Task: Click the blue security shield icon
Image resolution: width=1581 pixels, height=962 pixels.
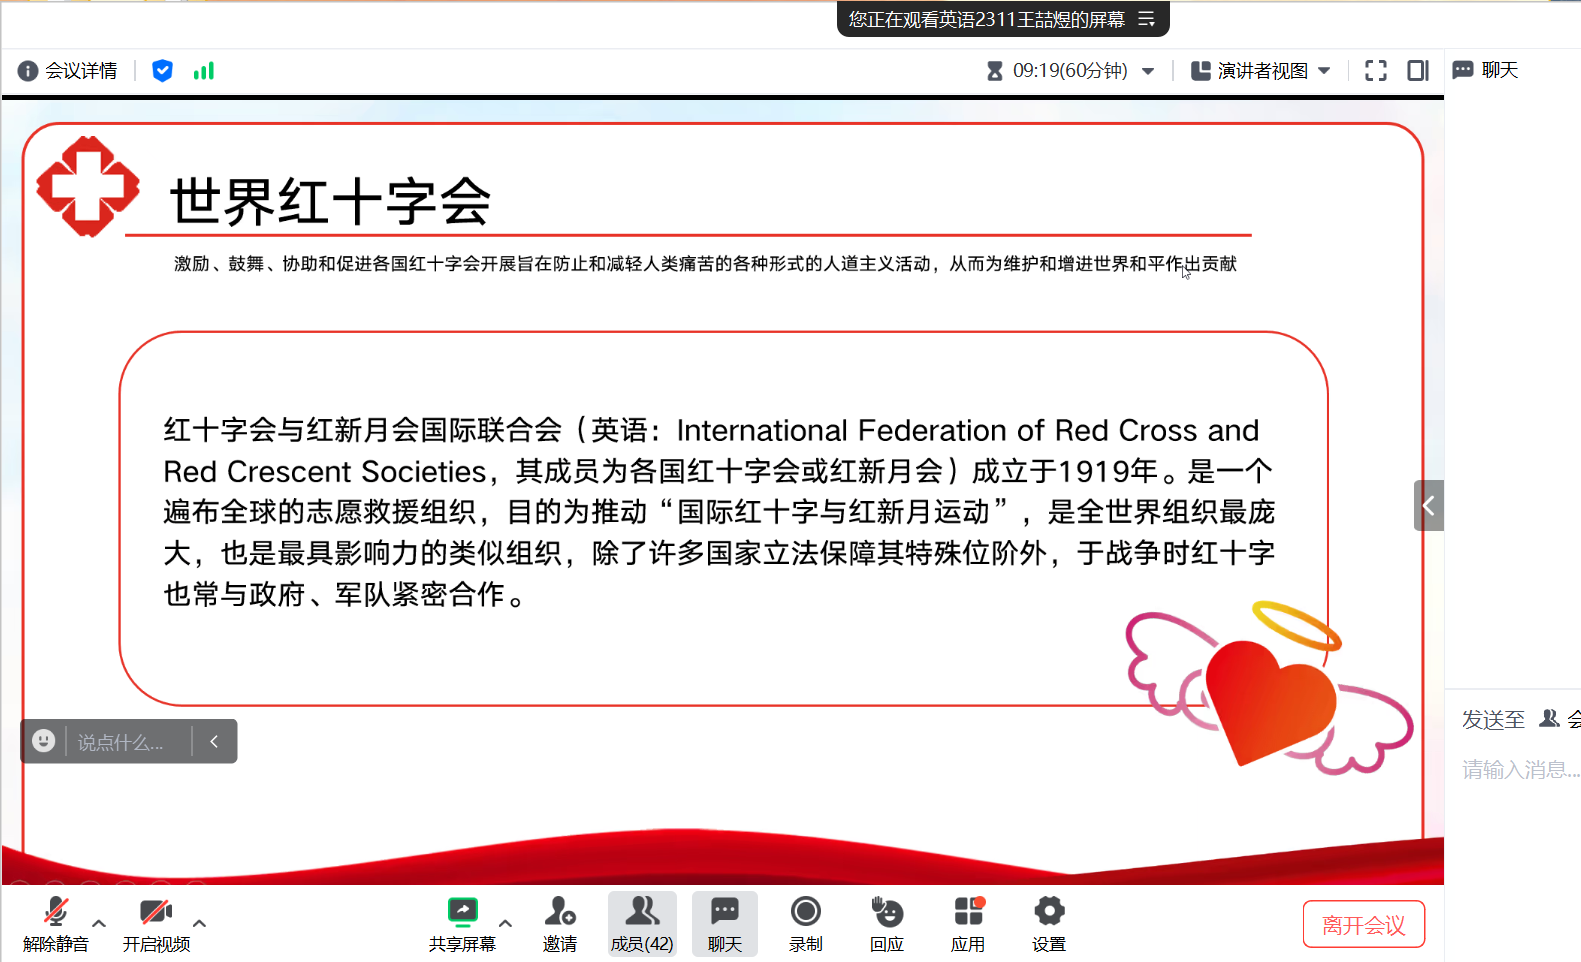Action: 162,71
